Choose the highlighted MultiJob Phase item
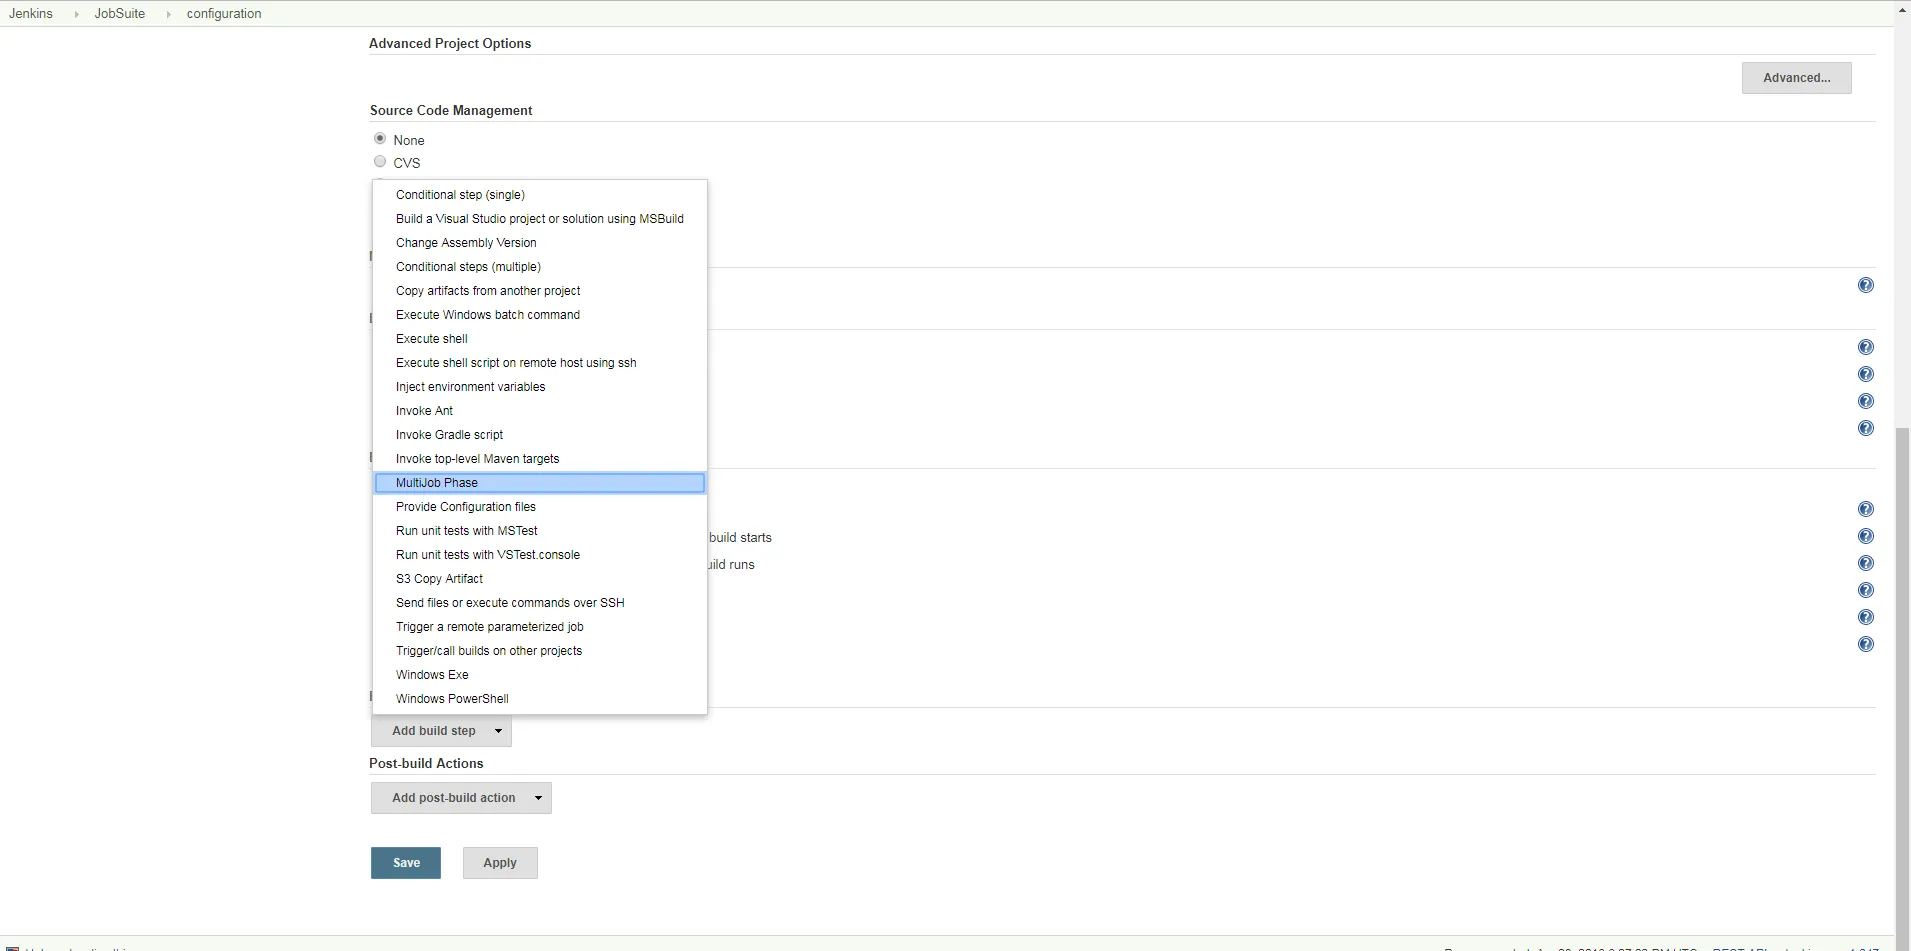The width and height of the screenshot is (1911, 951). (x=540, y=483)
